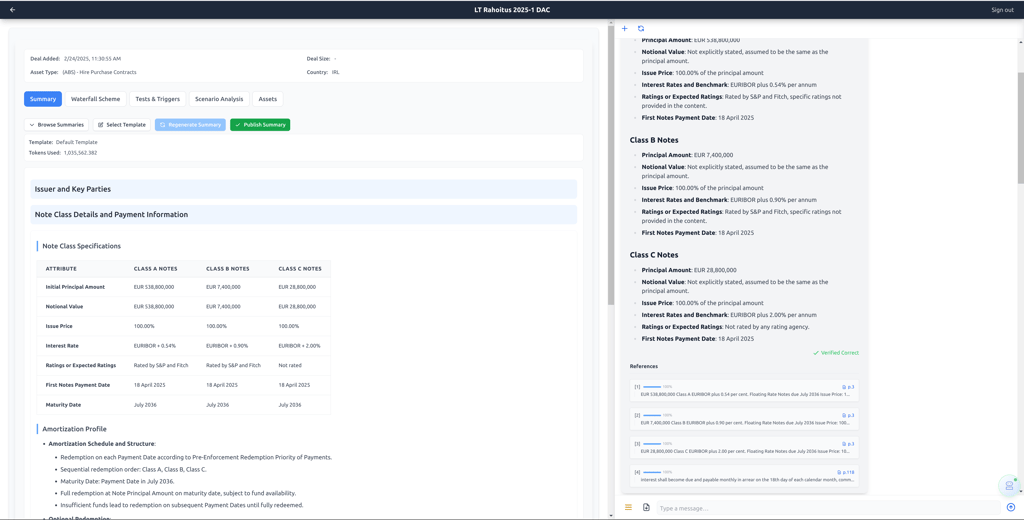This screenshot has height=520, width=1024.
Task: Click the Maturity Date row label
Action: [63, 405]
